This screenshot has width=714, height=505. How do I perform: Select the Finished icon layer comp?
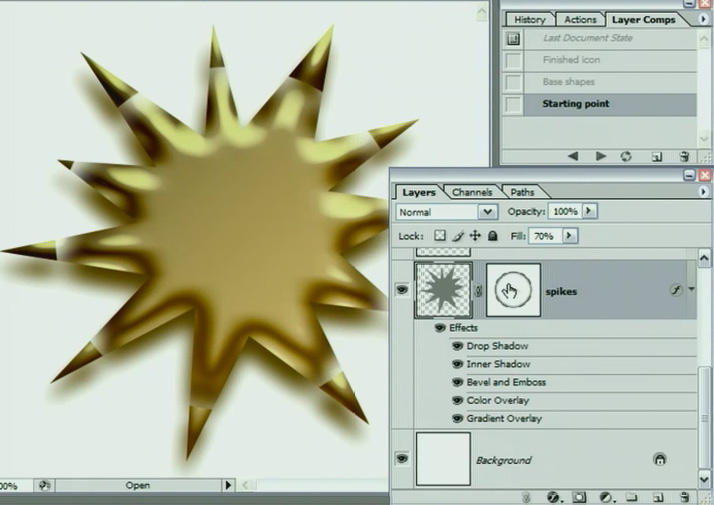(x=571, y=60)
